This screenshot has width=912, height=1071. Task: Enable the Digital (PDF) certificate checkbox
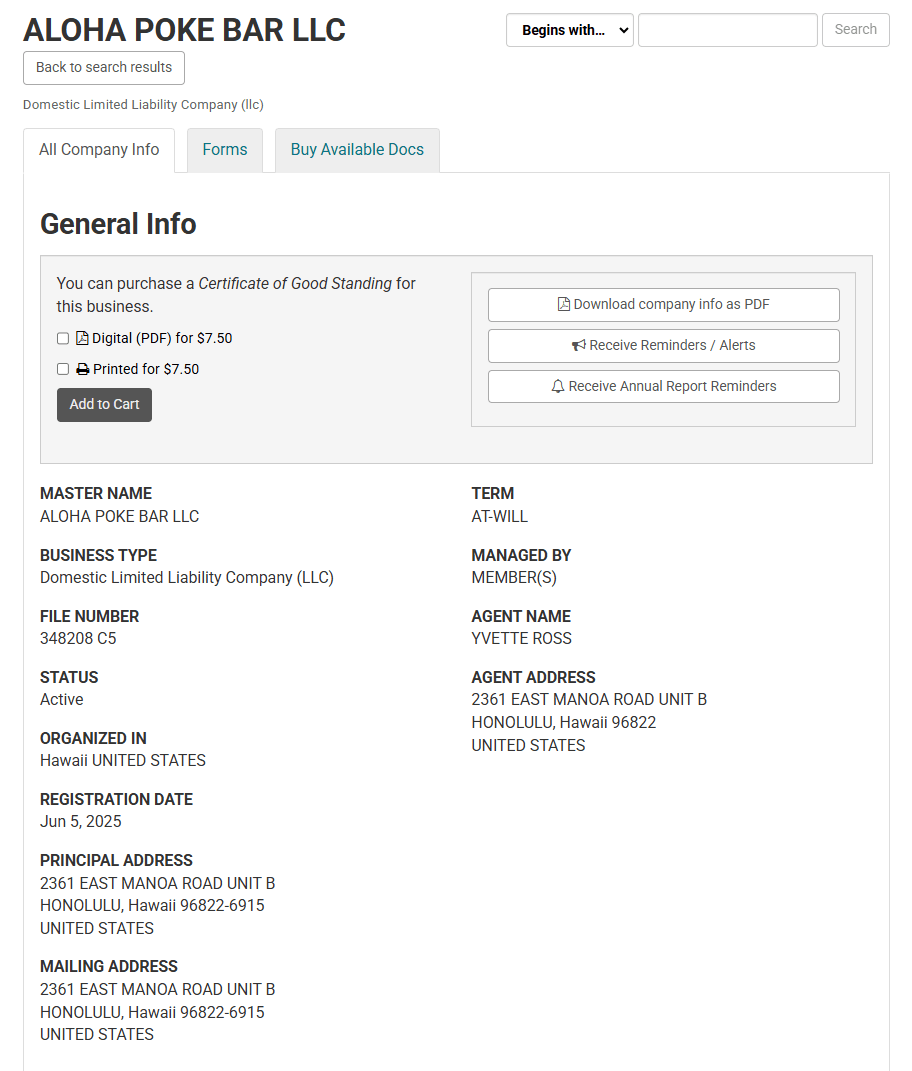(x=63, y=339)
